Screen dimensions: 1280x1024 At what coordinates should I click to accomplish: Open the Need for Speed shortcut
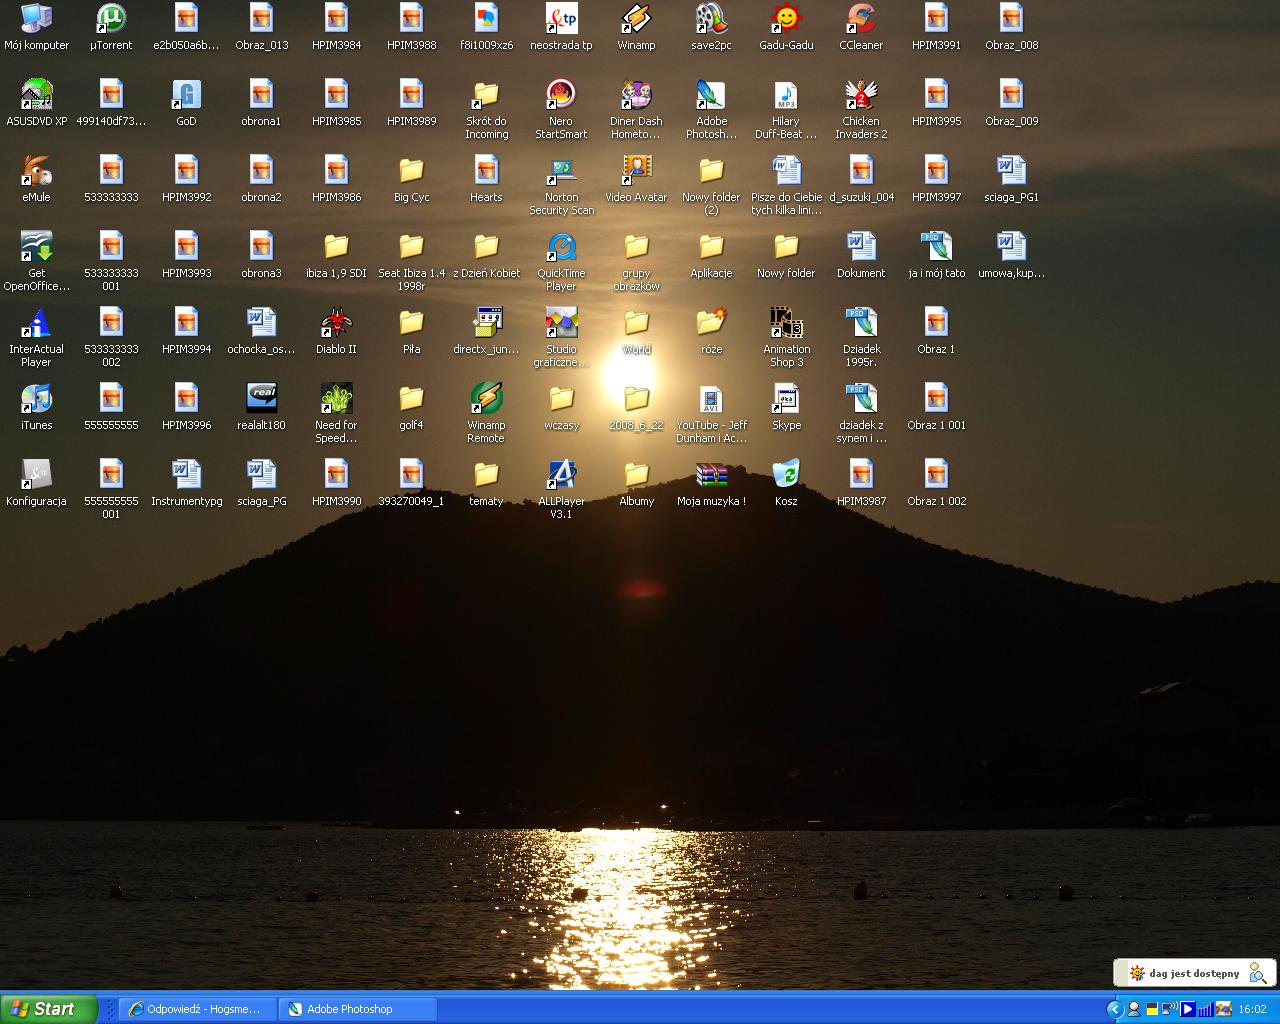click(x=336, y=414)
